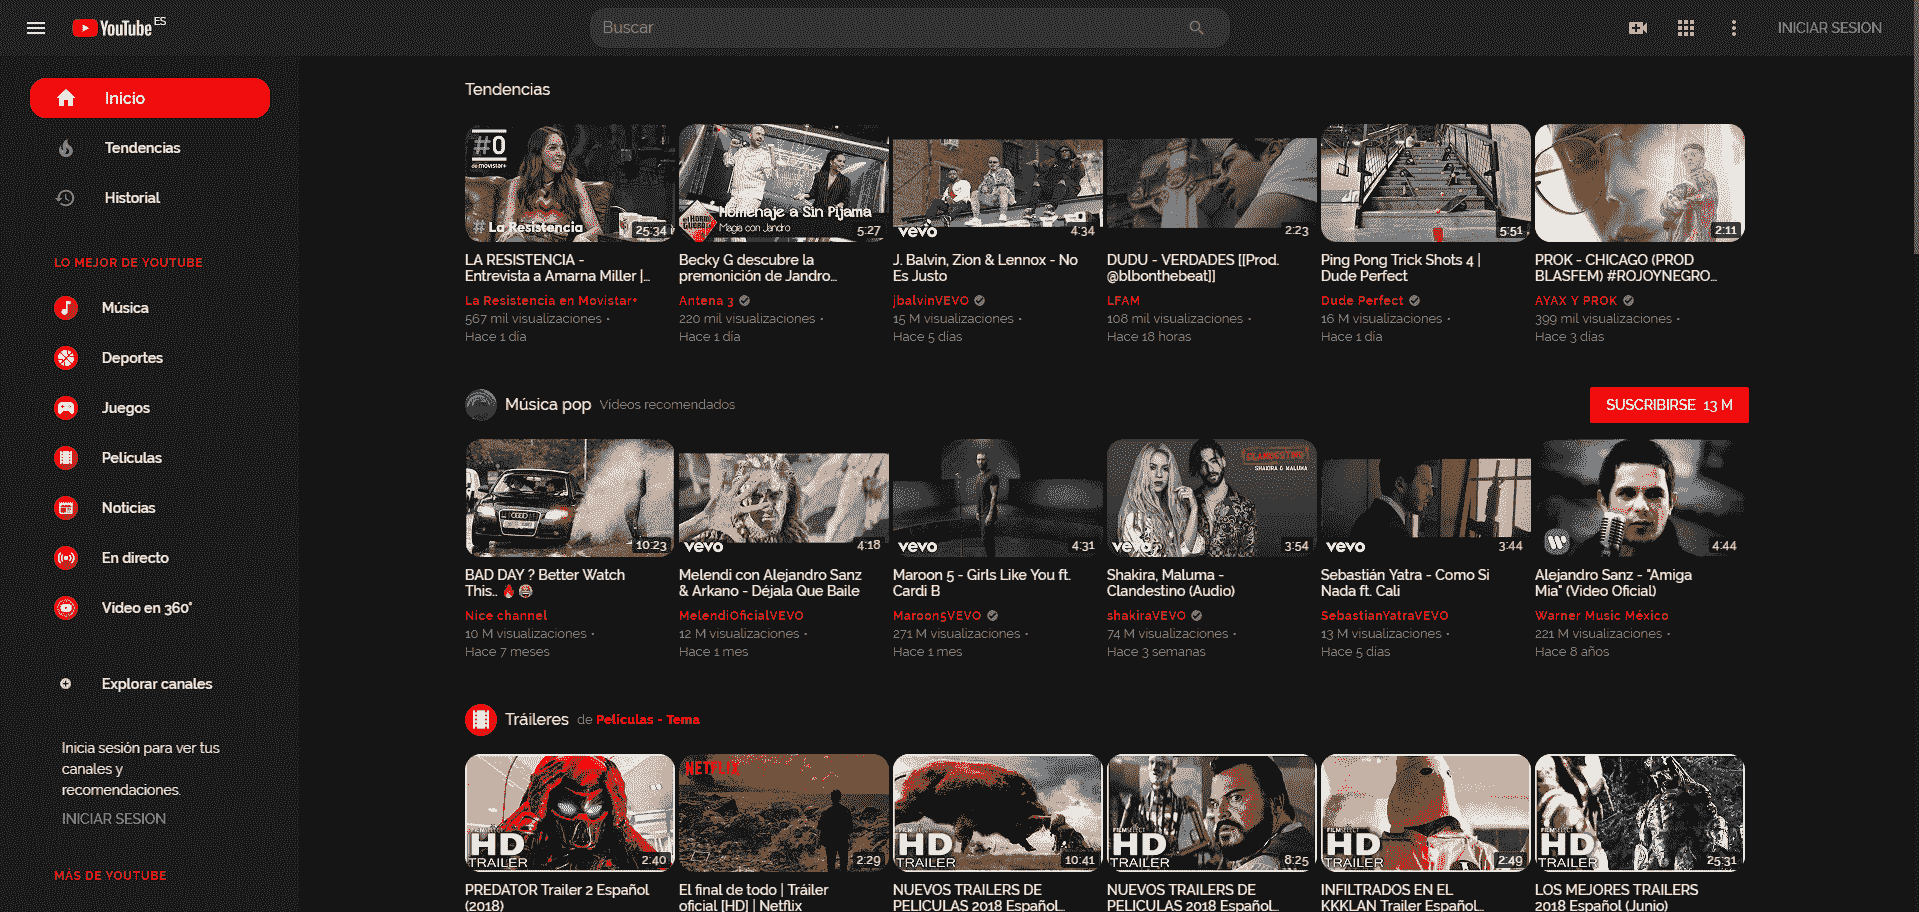1919x912 pixels.
Task: Open the jbalvinVEVO channel link
Action: tap(931, 301)
